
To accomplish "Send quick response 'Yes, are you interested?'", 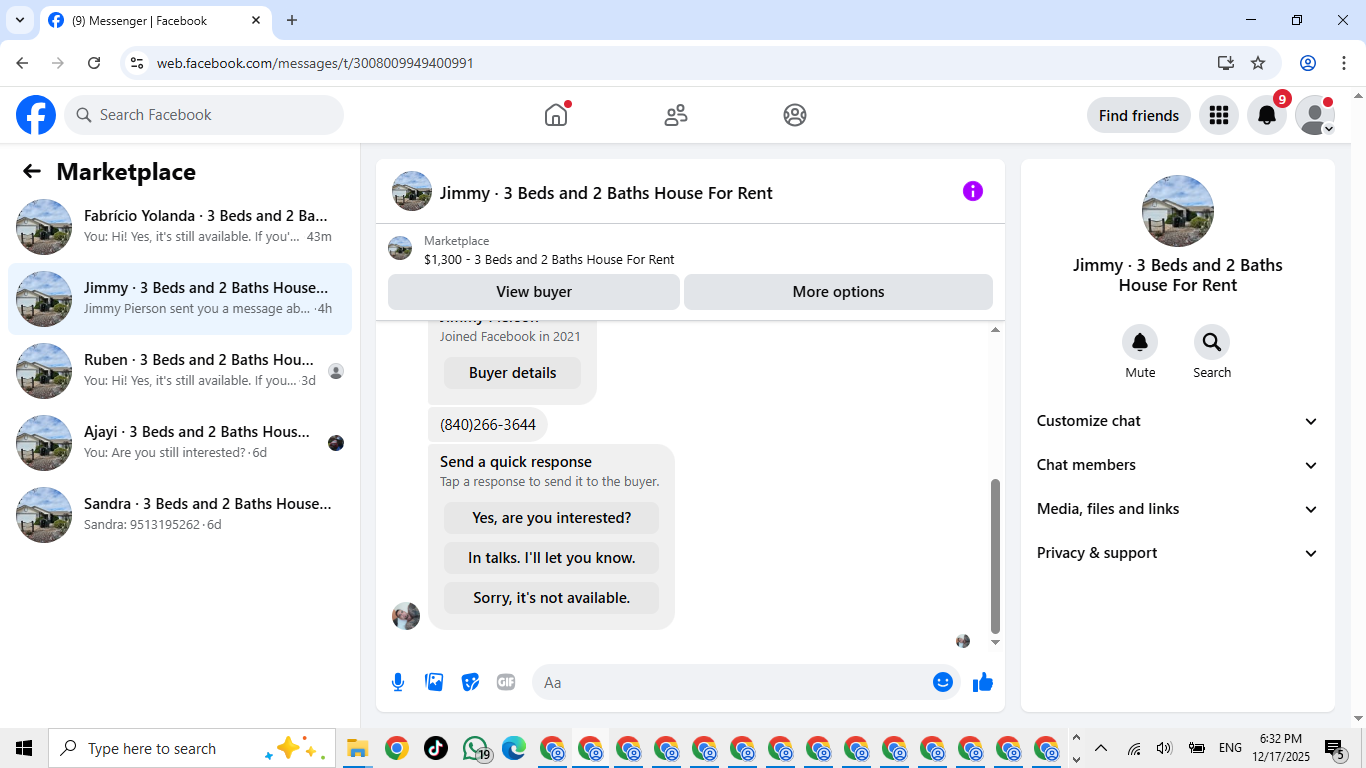I will [551, 518].
